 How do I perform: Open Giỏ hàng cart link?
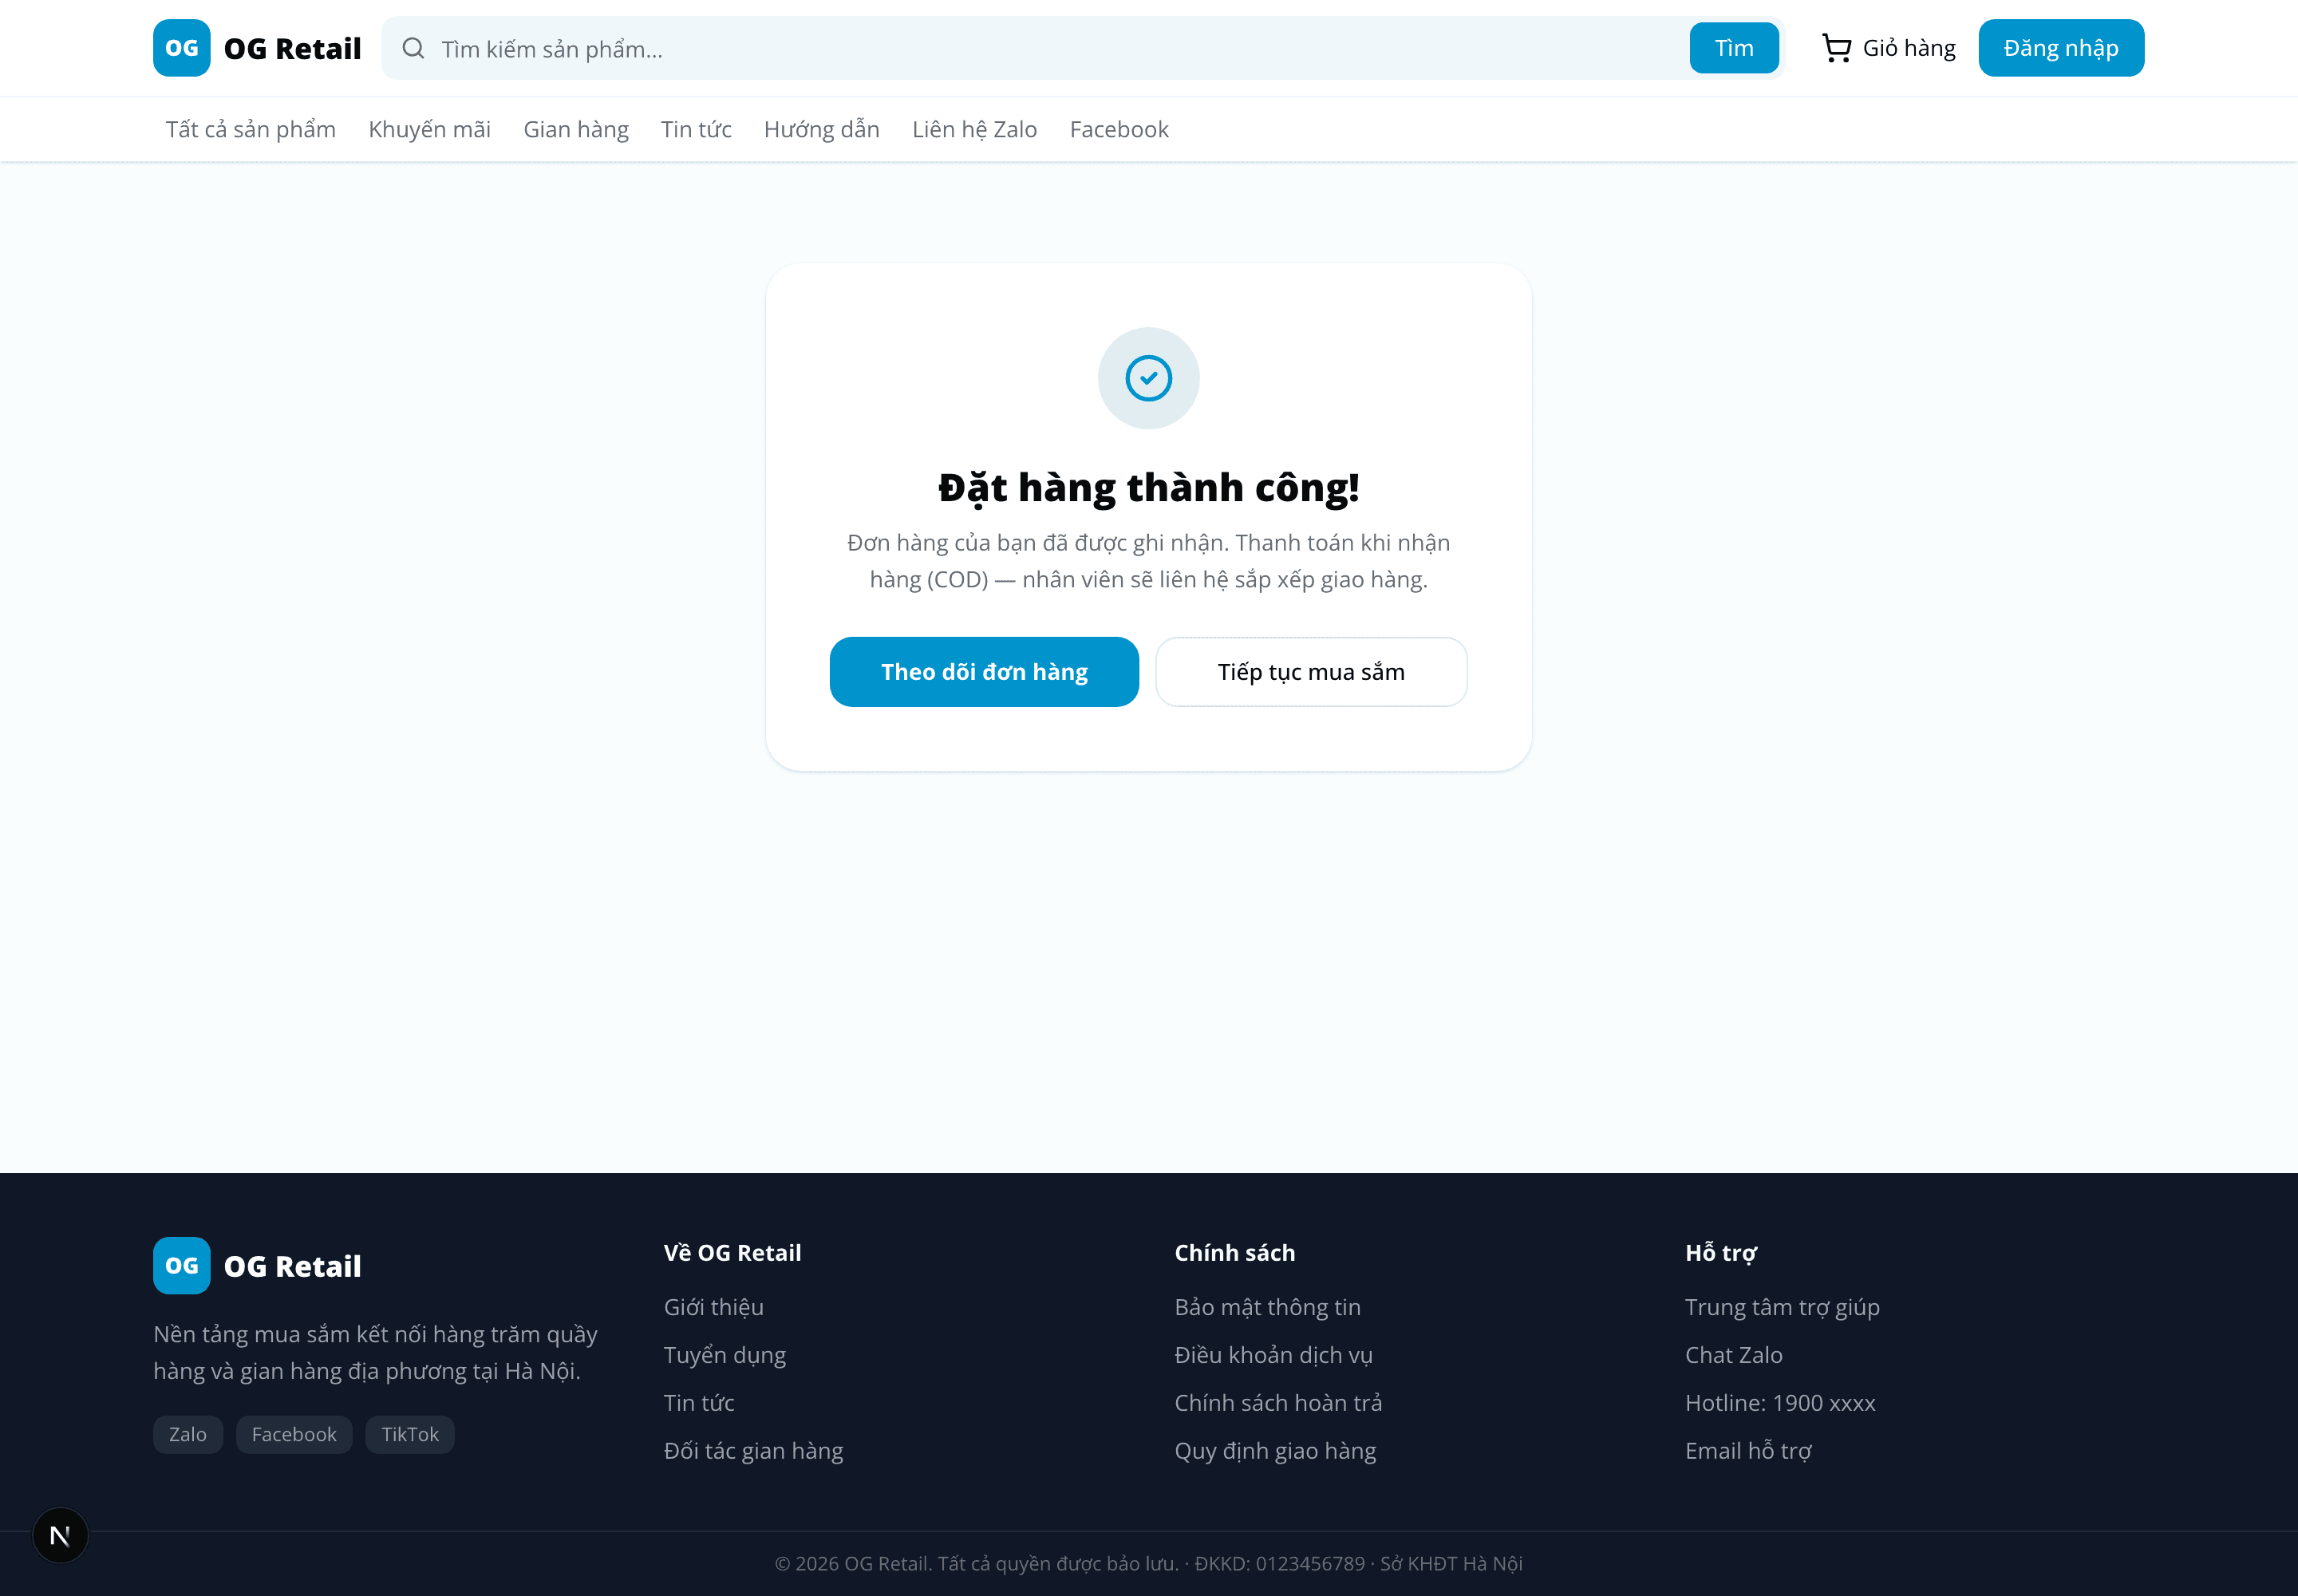coord(1888,48)
